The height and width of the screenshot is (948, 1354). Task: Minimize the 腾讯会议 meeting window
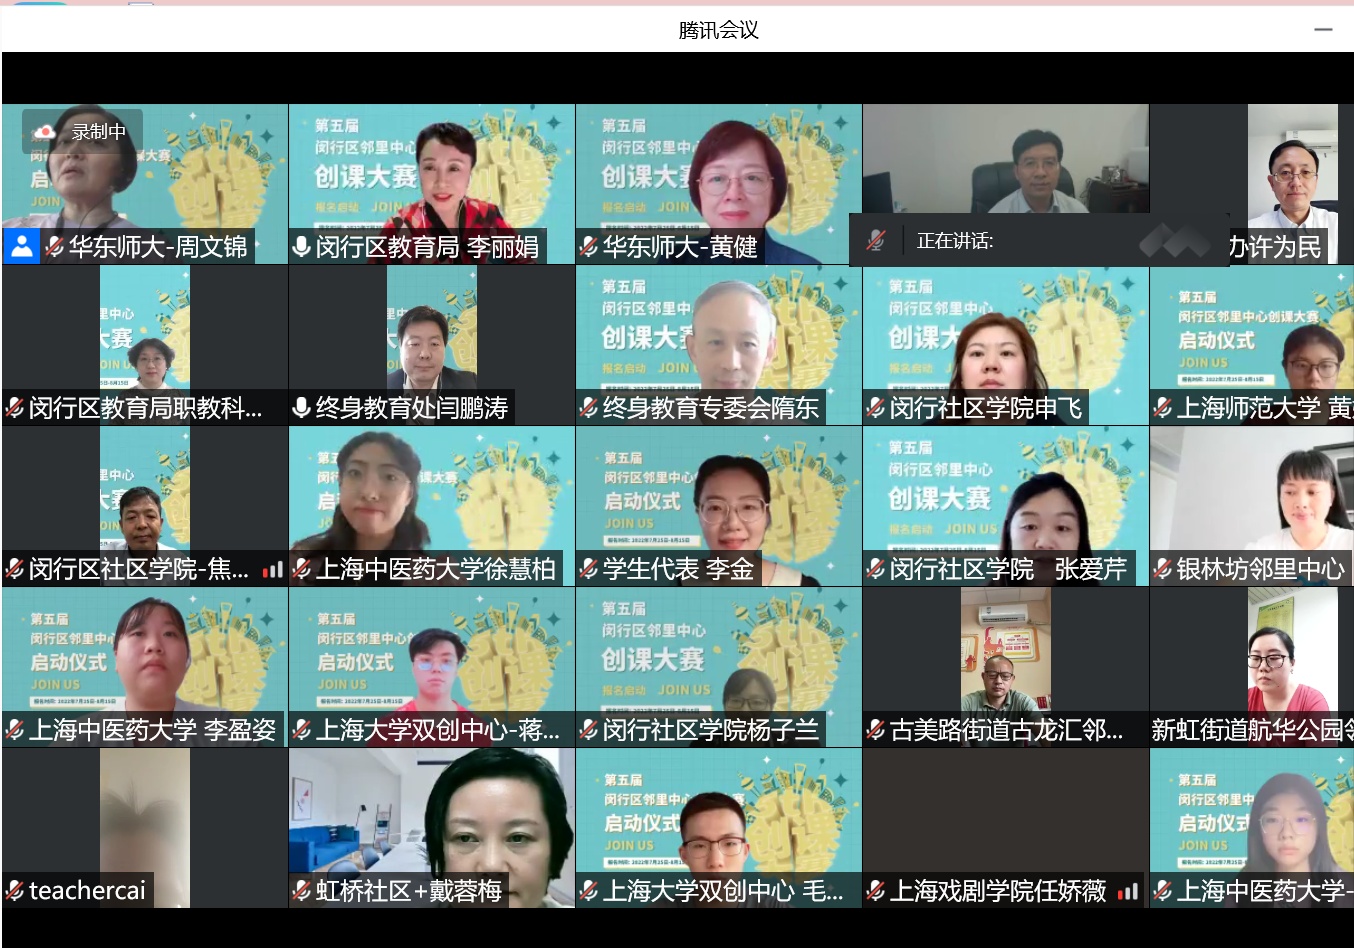[x=1323, y=30]
